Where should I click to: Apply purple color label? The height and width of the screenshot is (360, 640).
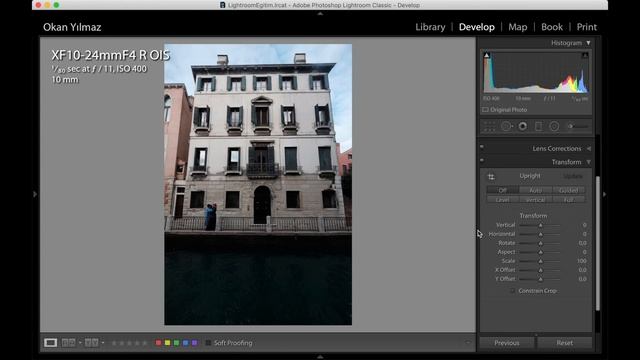coord(194,343)
